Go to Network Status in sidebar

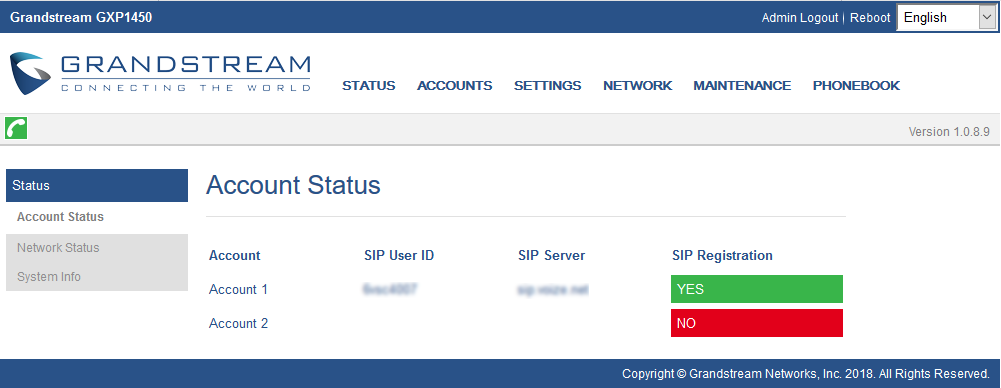tap(58, 248)
